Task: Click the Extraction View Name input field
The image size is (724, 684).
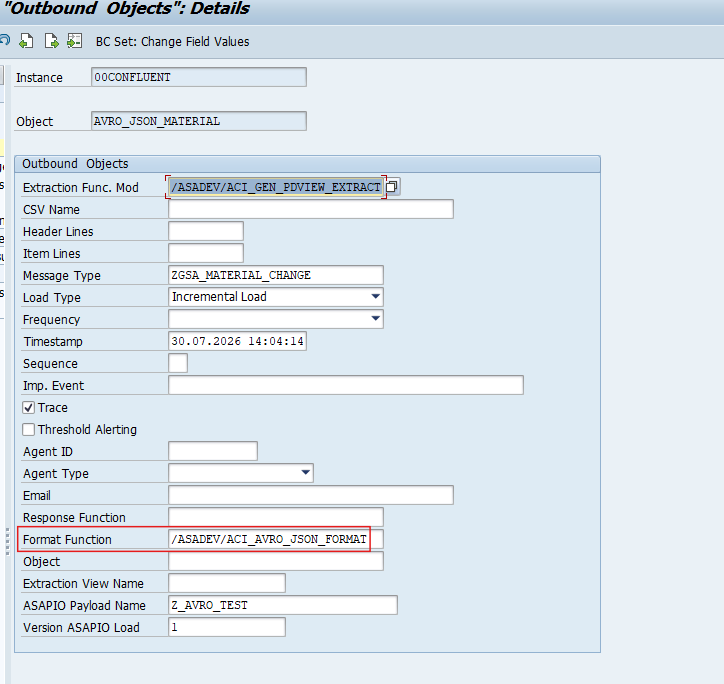Action: coord(227,583)
